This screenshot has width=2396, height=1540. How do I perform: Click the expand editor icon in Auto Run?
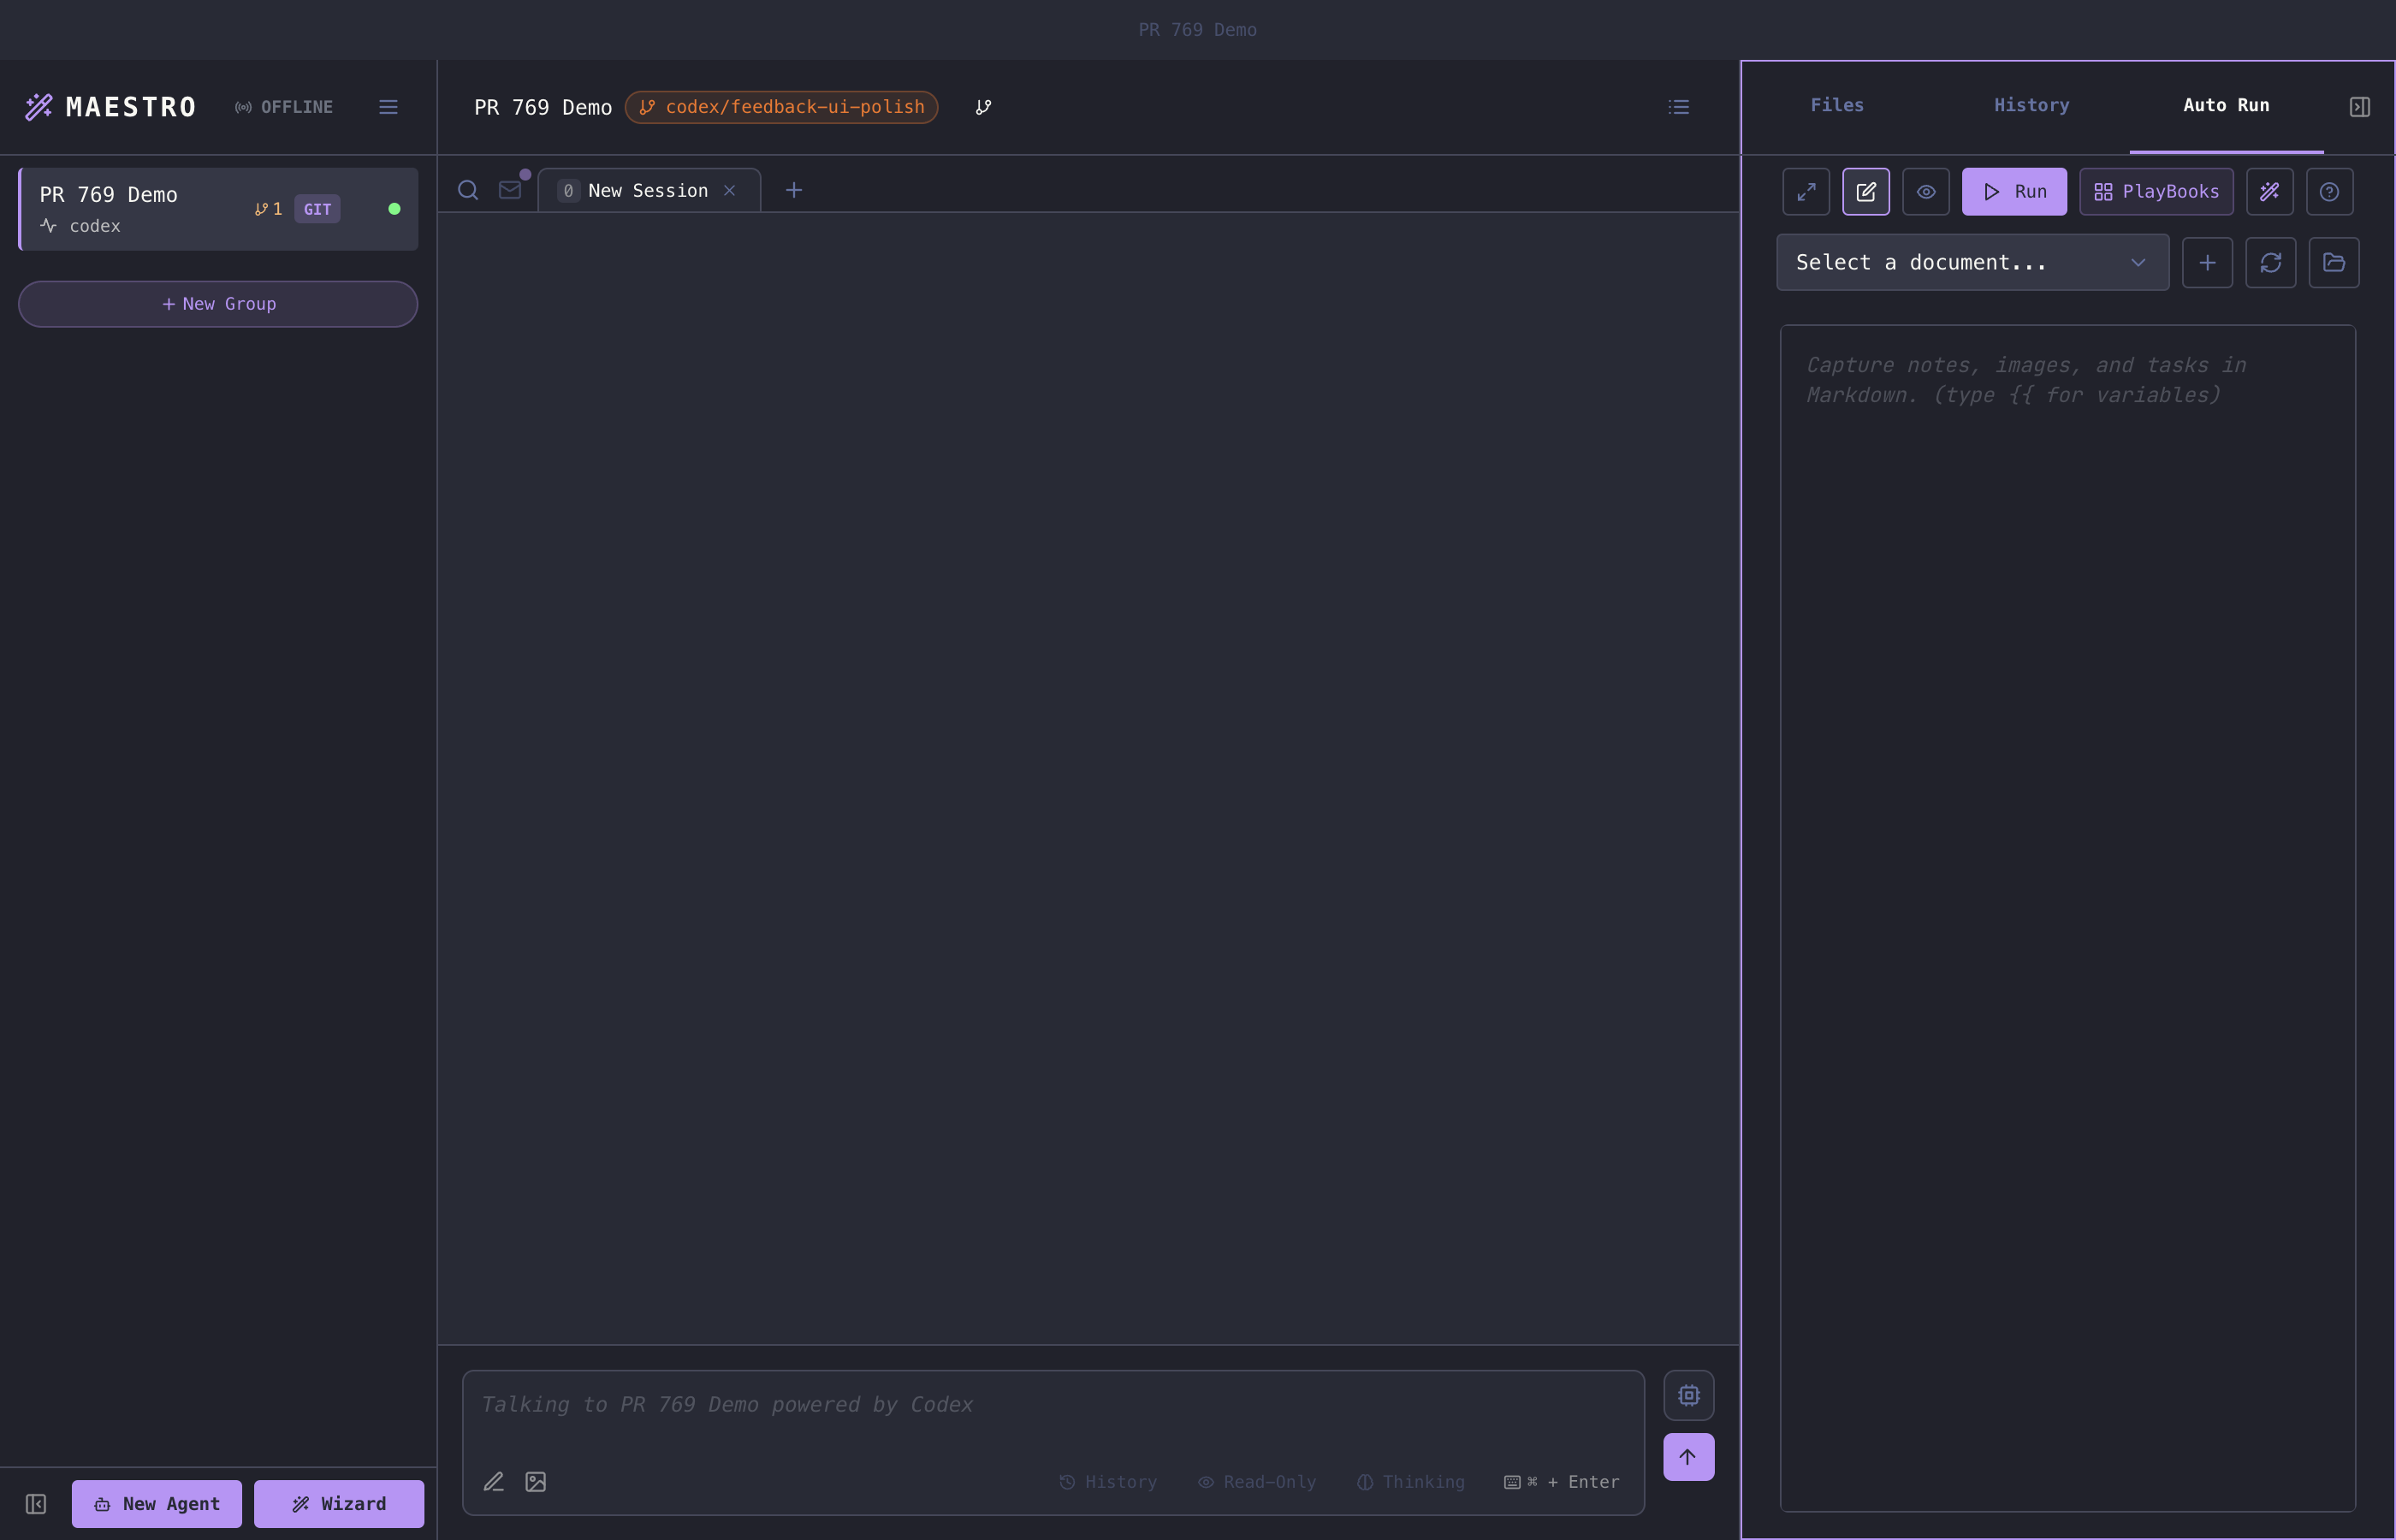click(1806, 191)
